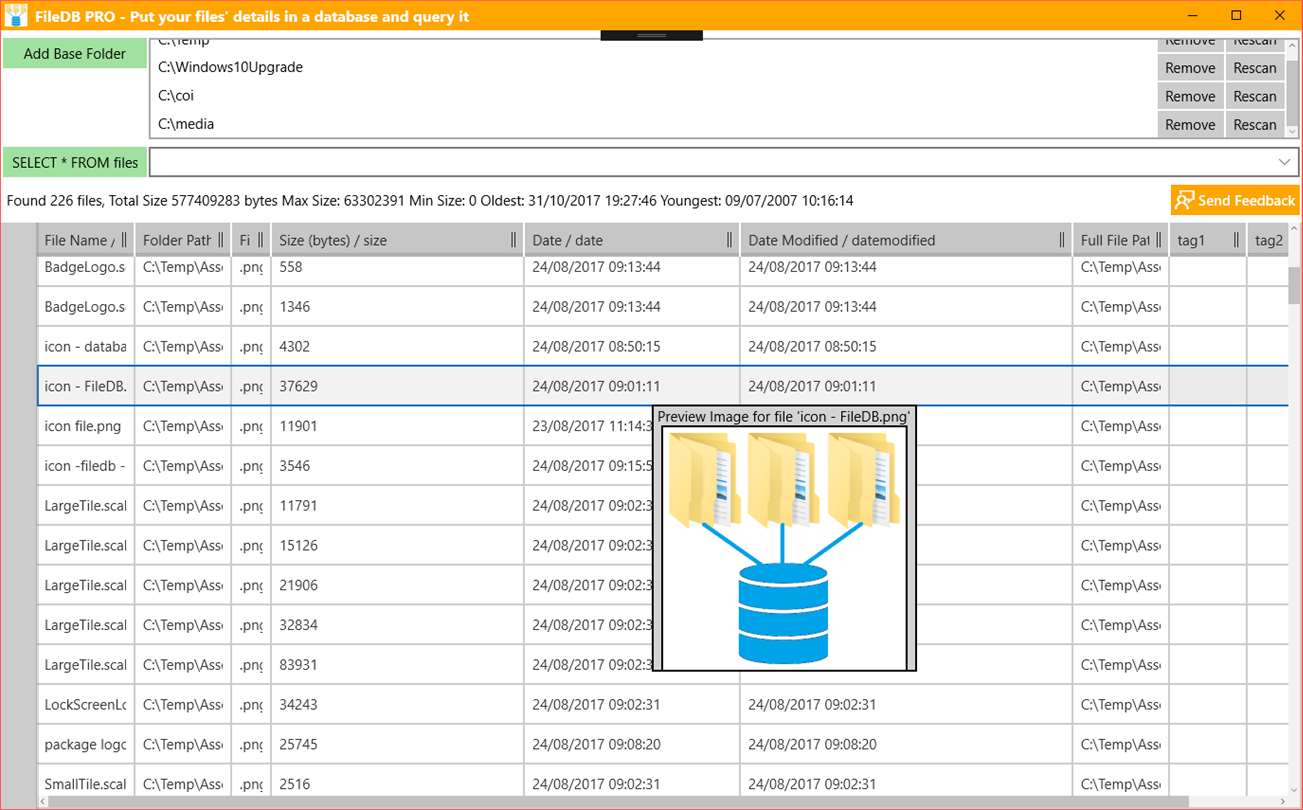Click the feedback person icon on Send Feedback
This screenshot has height=810, width=1303.
tap(1184, 200)
